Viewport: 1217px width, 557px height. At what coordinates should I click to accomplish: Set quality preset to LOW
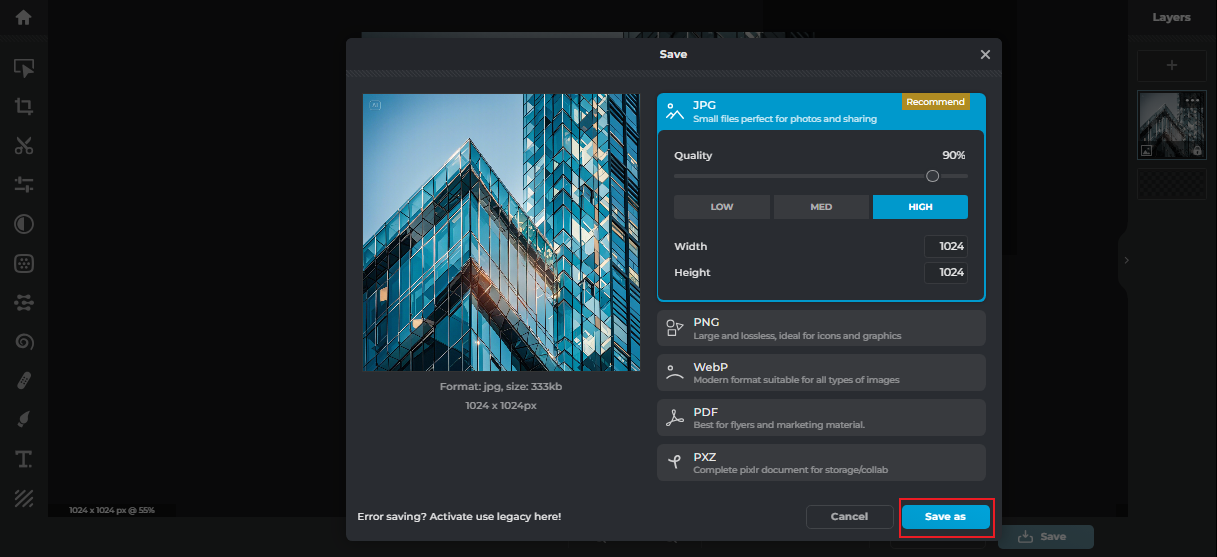722,207
